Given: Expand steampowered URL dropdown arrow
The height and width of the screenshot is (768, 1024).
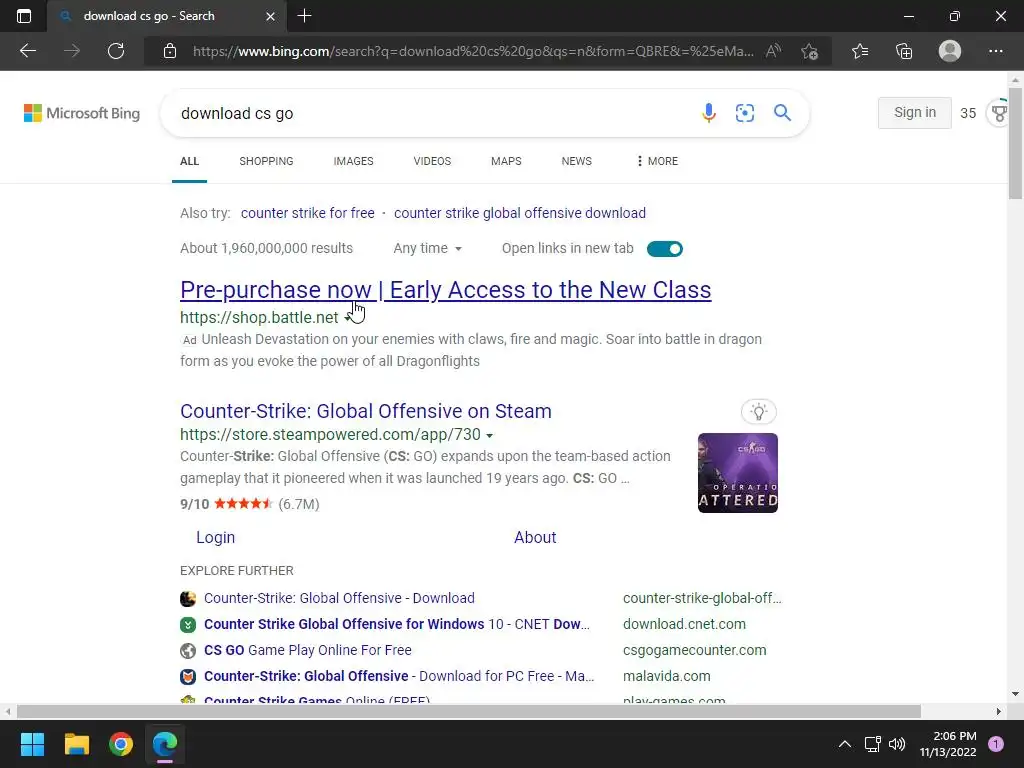Looking at the screenshot, I should click(x=490, y=436).
